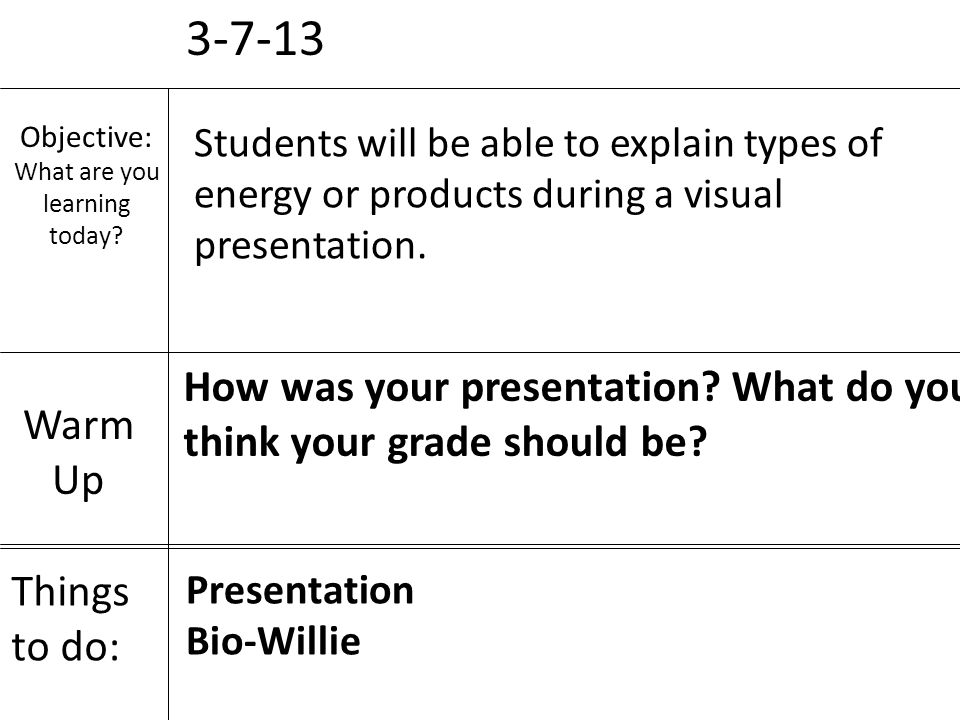
Task: Click the word 'Warm' in left column
Action: 78,425
